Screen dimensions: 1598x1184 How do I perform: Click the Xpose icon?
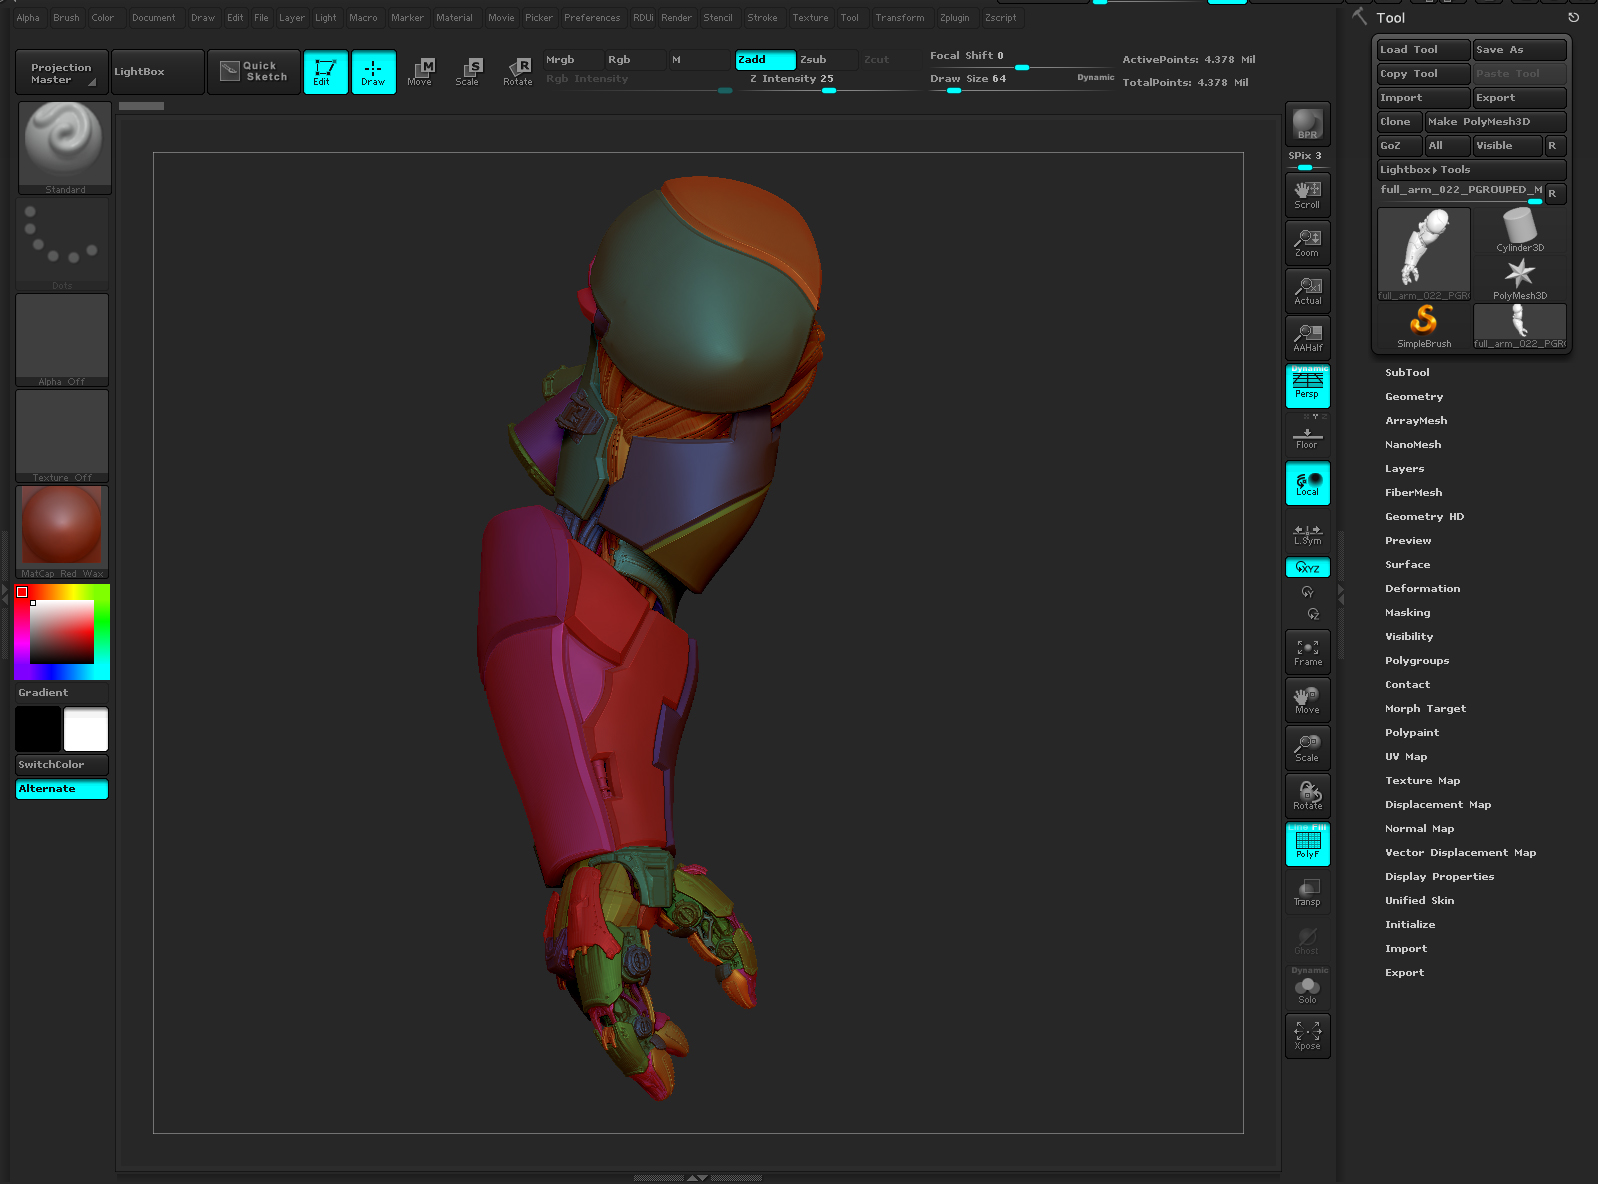coord(1307,1036)
